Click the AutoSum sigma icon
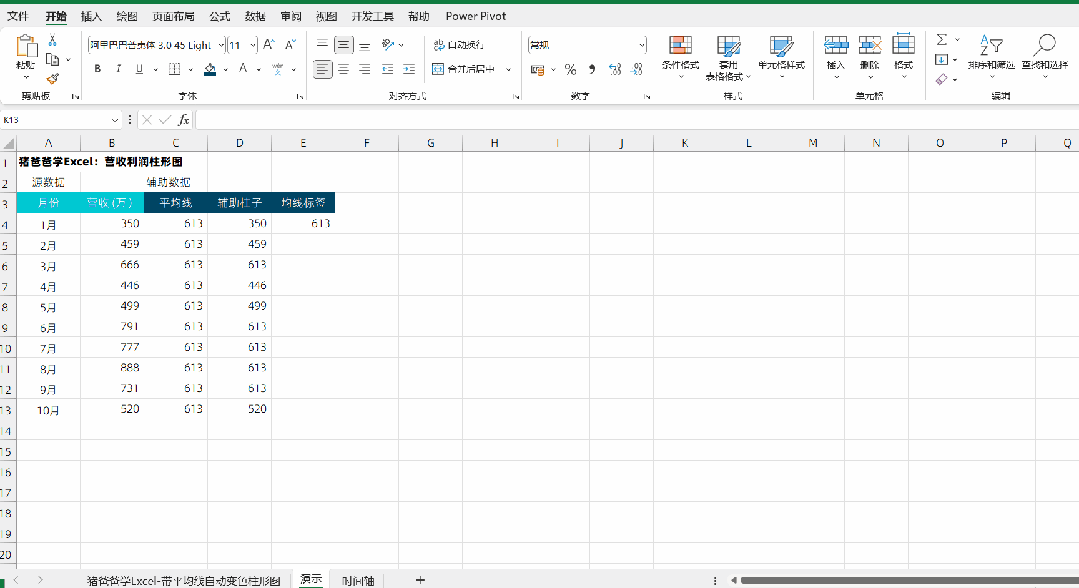The height and width of the screenshot is (588, 1079). (942, 40)
